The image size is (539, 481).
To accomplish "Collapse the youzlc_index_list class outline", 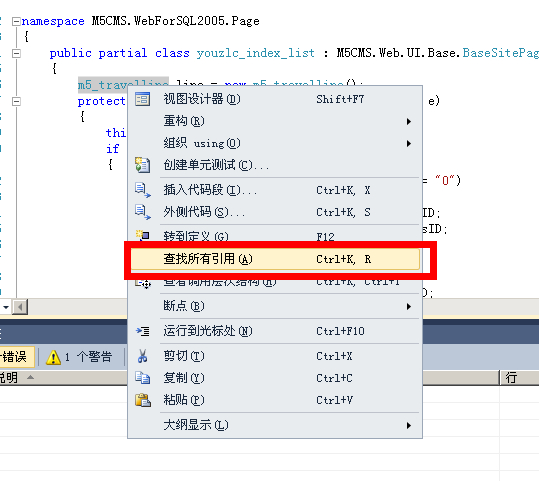I will tap(16, 53).
